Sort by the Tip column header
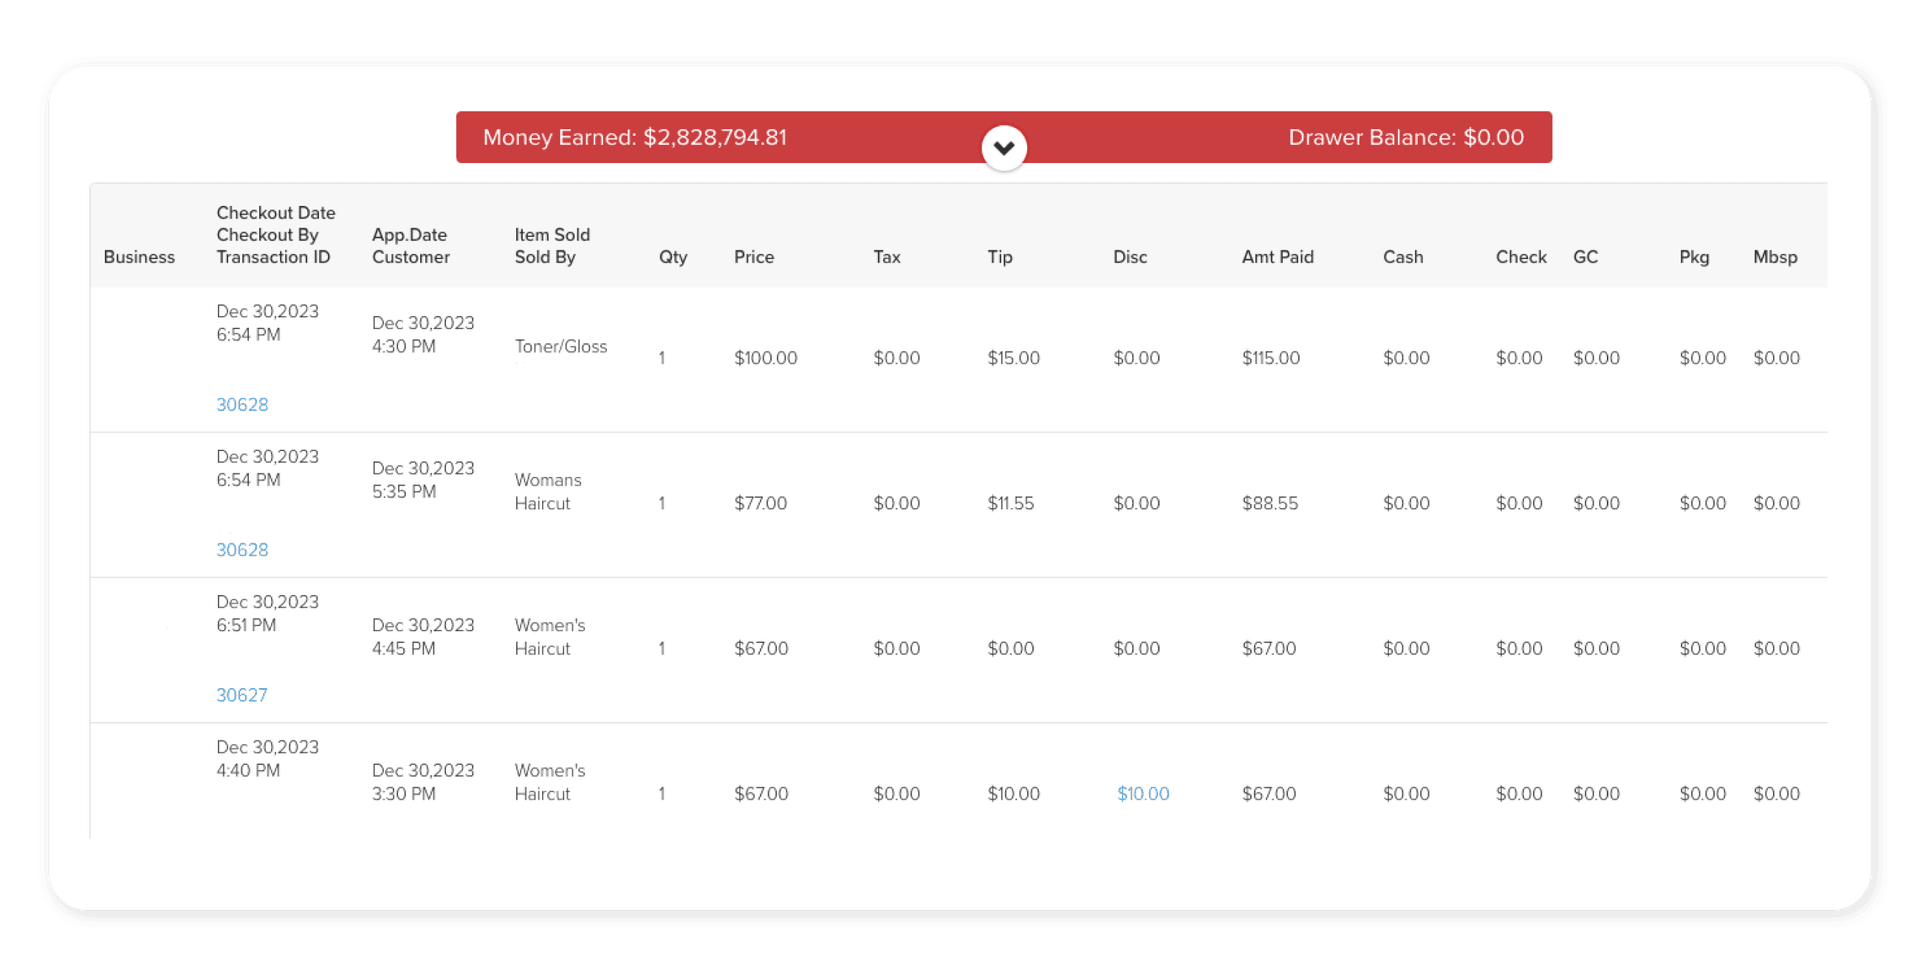Image resolution: width=1920 pixels, height=976 pixels. pos(1000,257)
